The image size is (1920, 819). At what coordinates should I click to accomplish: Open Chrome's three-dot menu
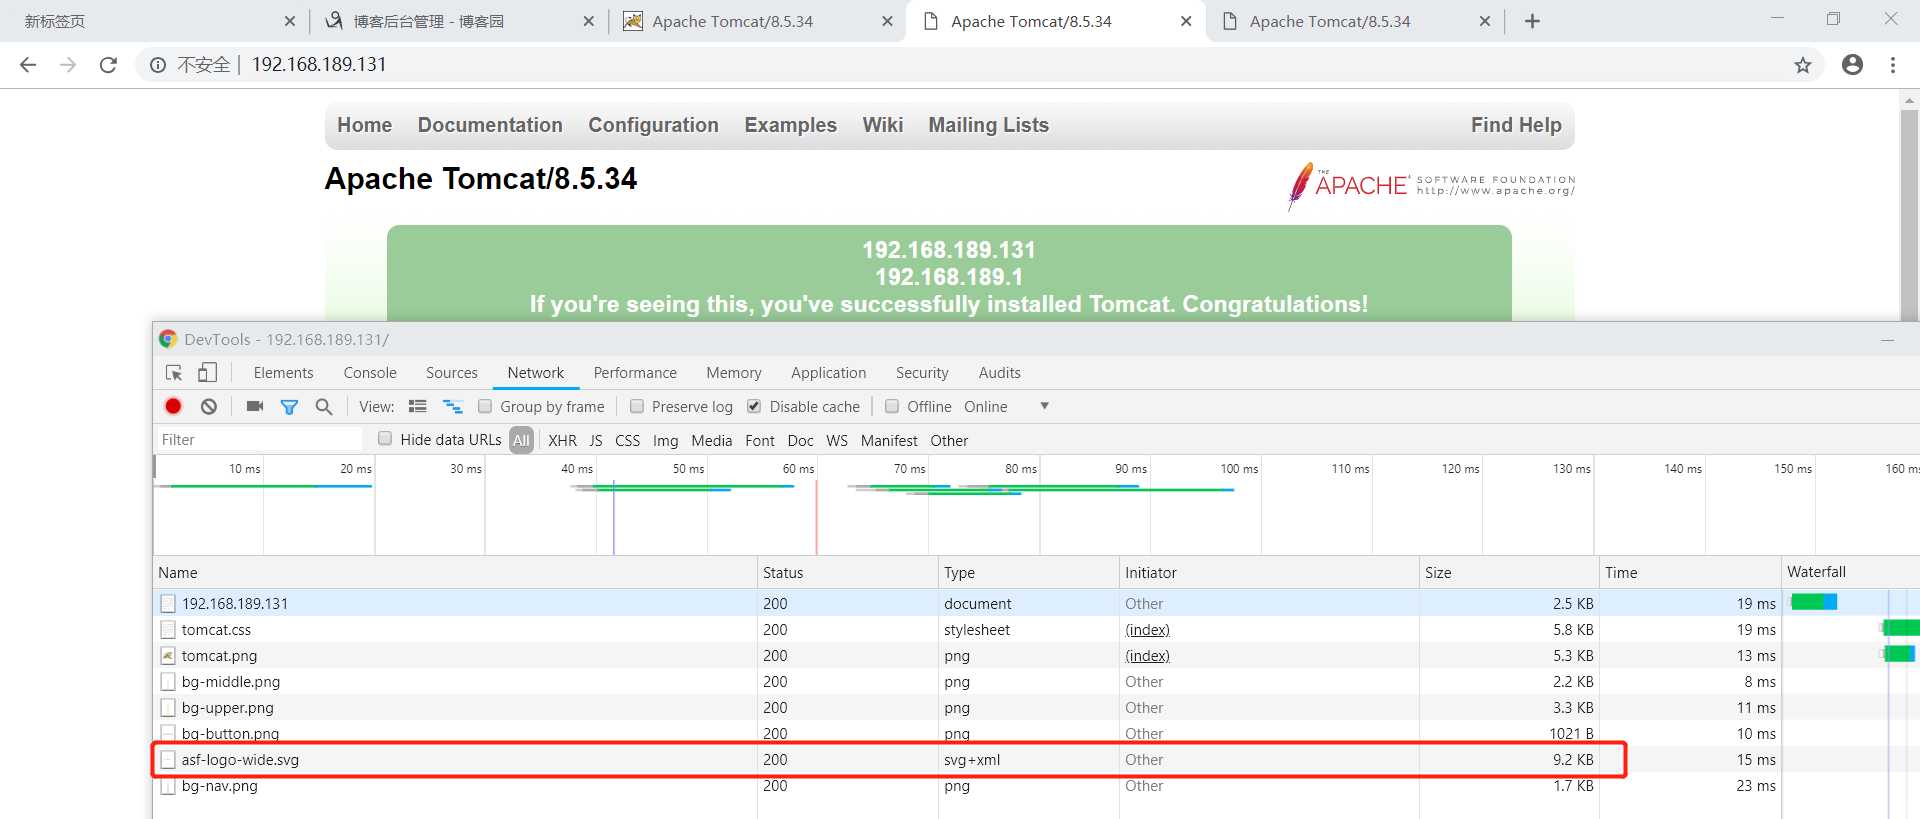(1892, 65)
